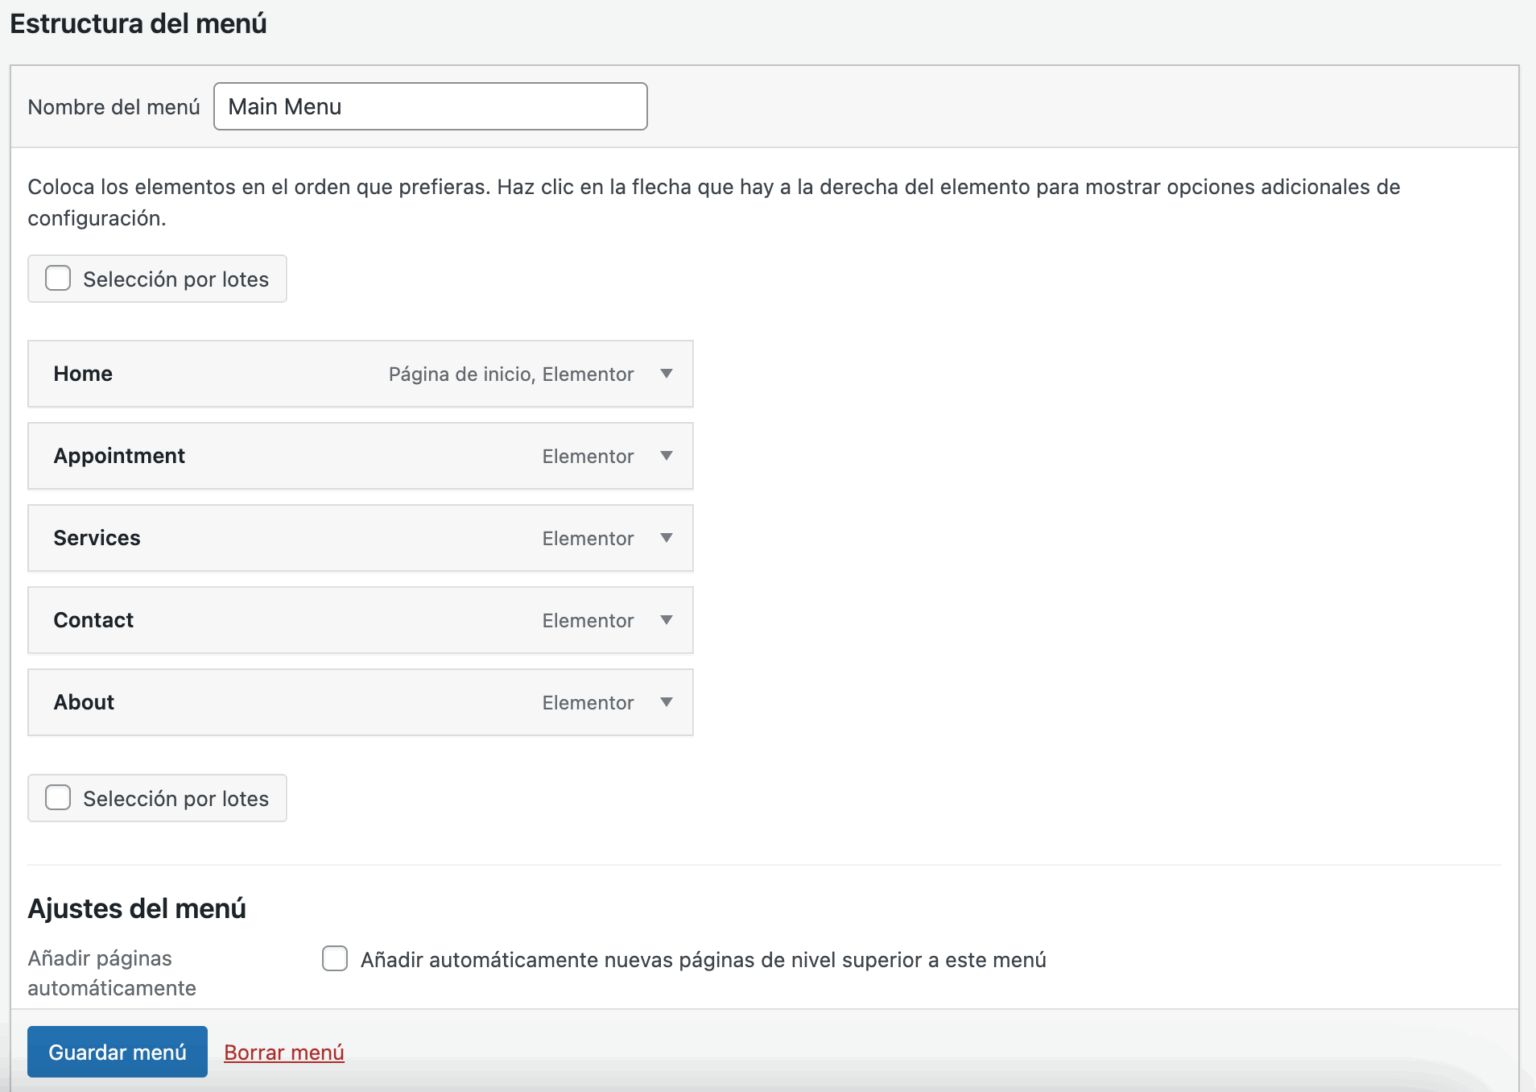Open the Borrar menú link

pyautogui.click(x=283, y=1051)
